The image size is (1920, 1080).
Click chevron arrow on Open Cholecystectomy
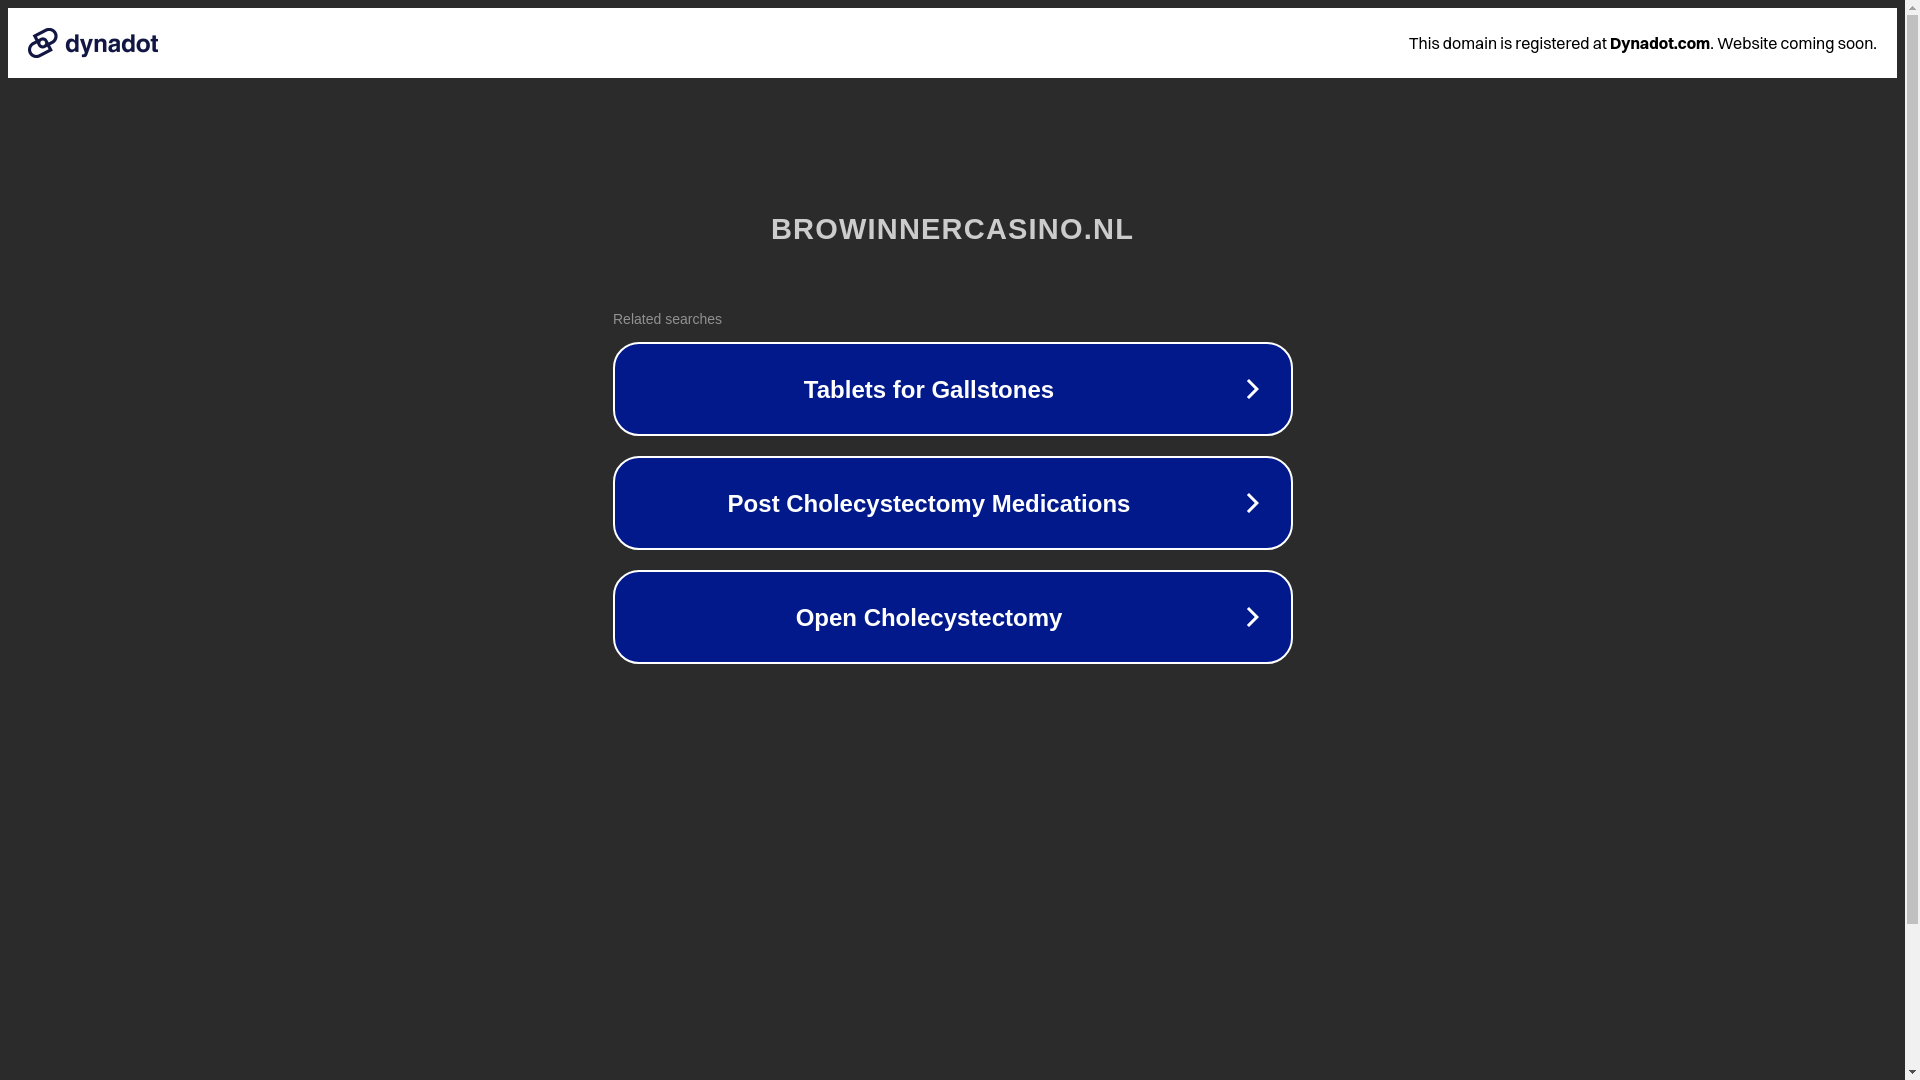(1252, 617)
